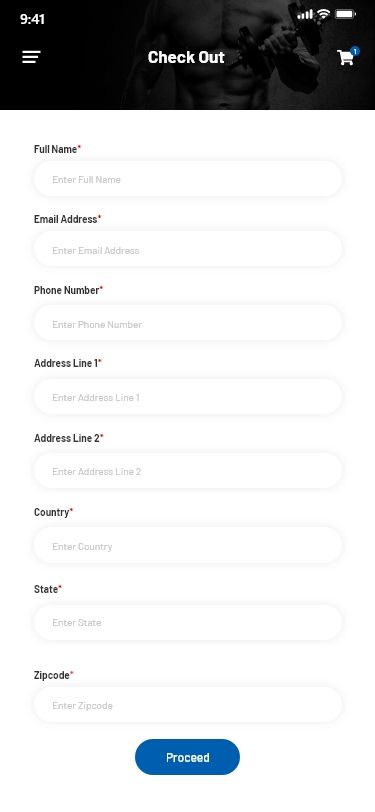Screen dimensions: 375x812
Task: Tap the cart item count badge
Action: pos(355,51)
